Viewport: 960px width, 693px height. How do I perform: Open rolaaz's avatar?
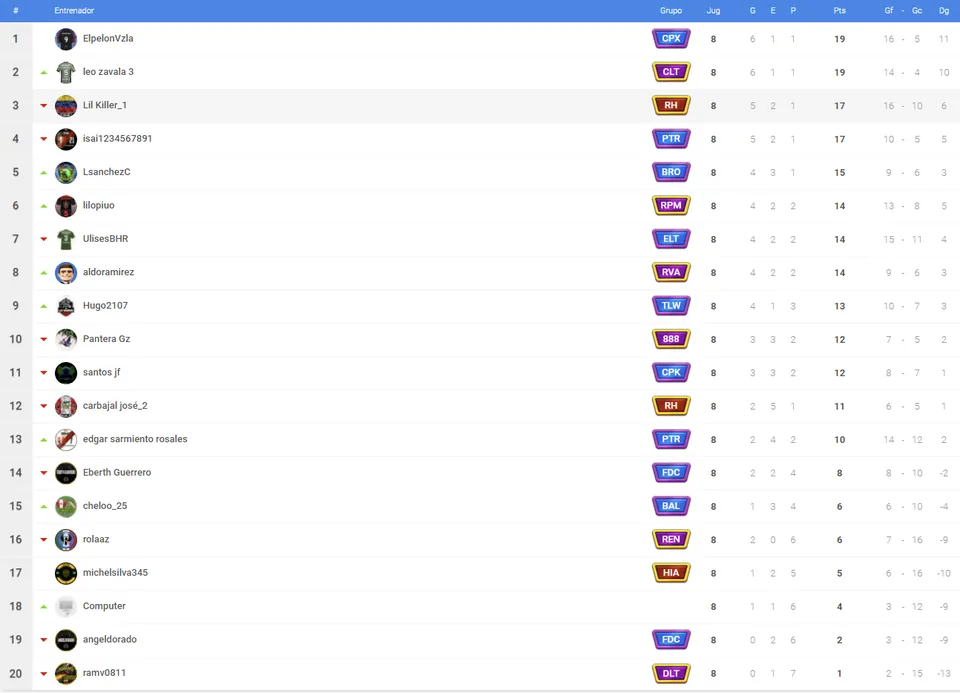pos(66,539)
